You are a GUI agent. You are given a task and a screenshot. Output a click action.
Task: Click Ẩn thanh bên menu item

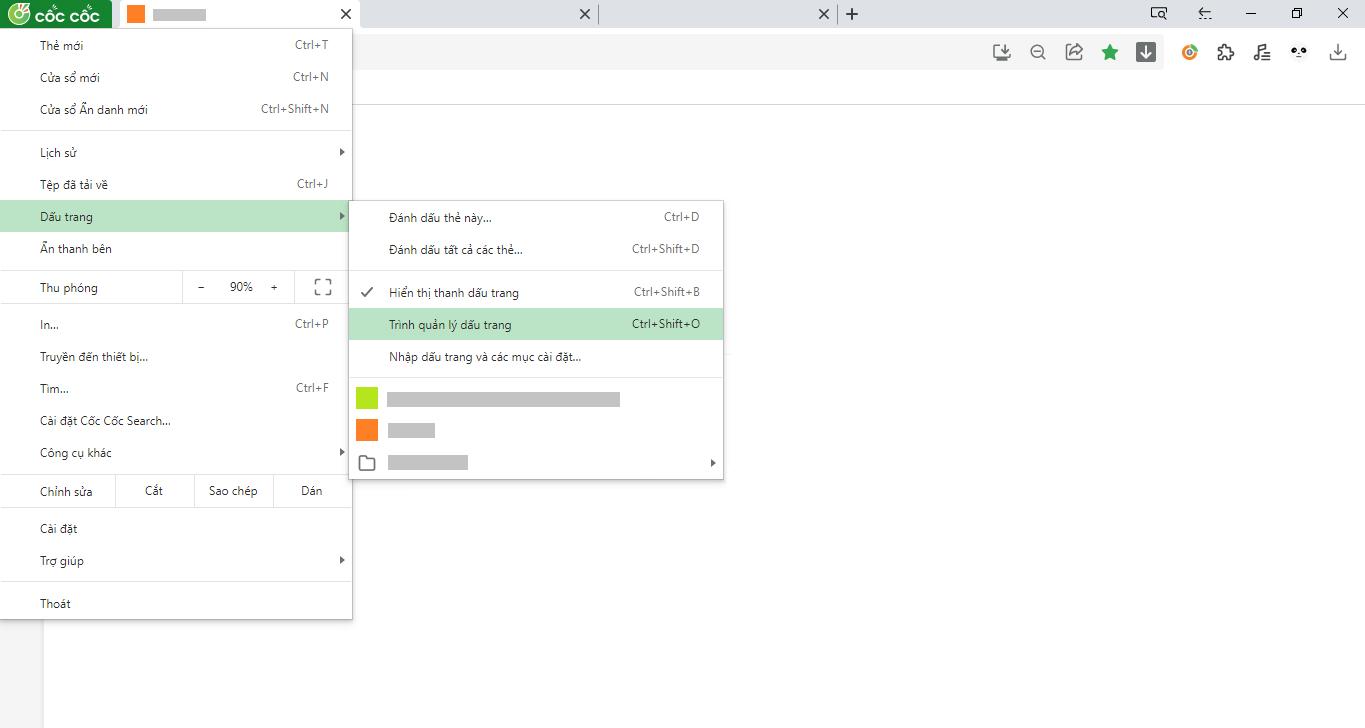176,249
